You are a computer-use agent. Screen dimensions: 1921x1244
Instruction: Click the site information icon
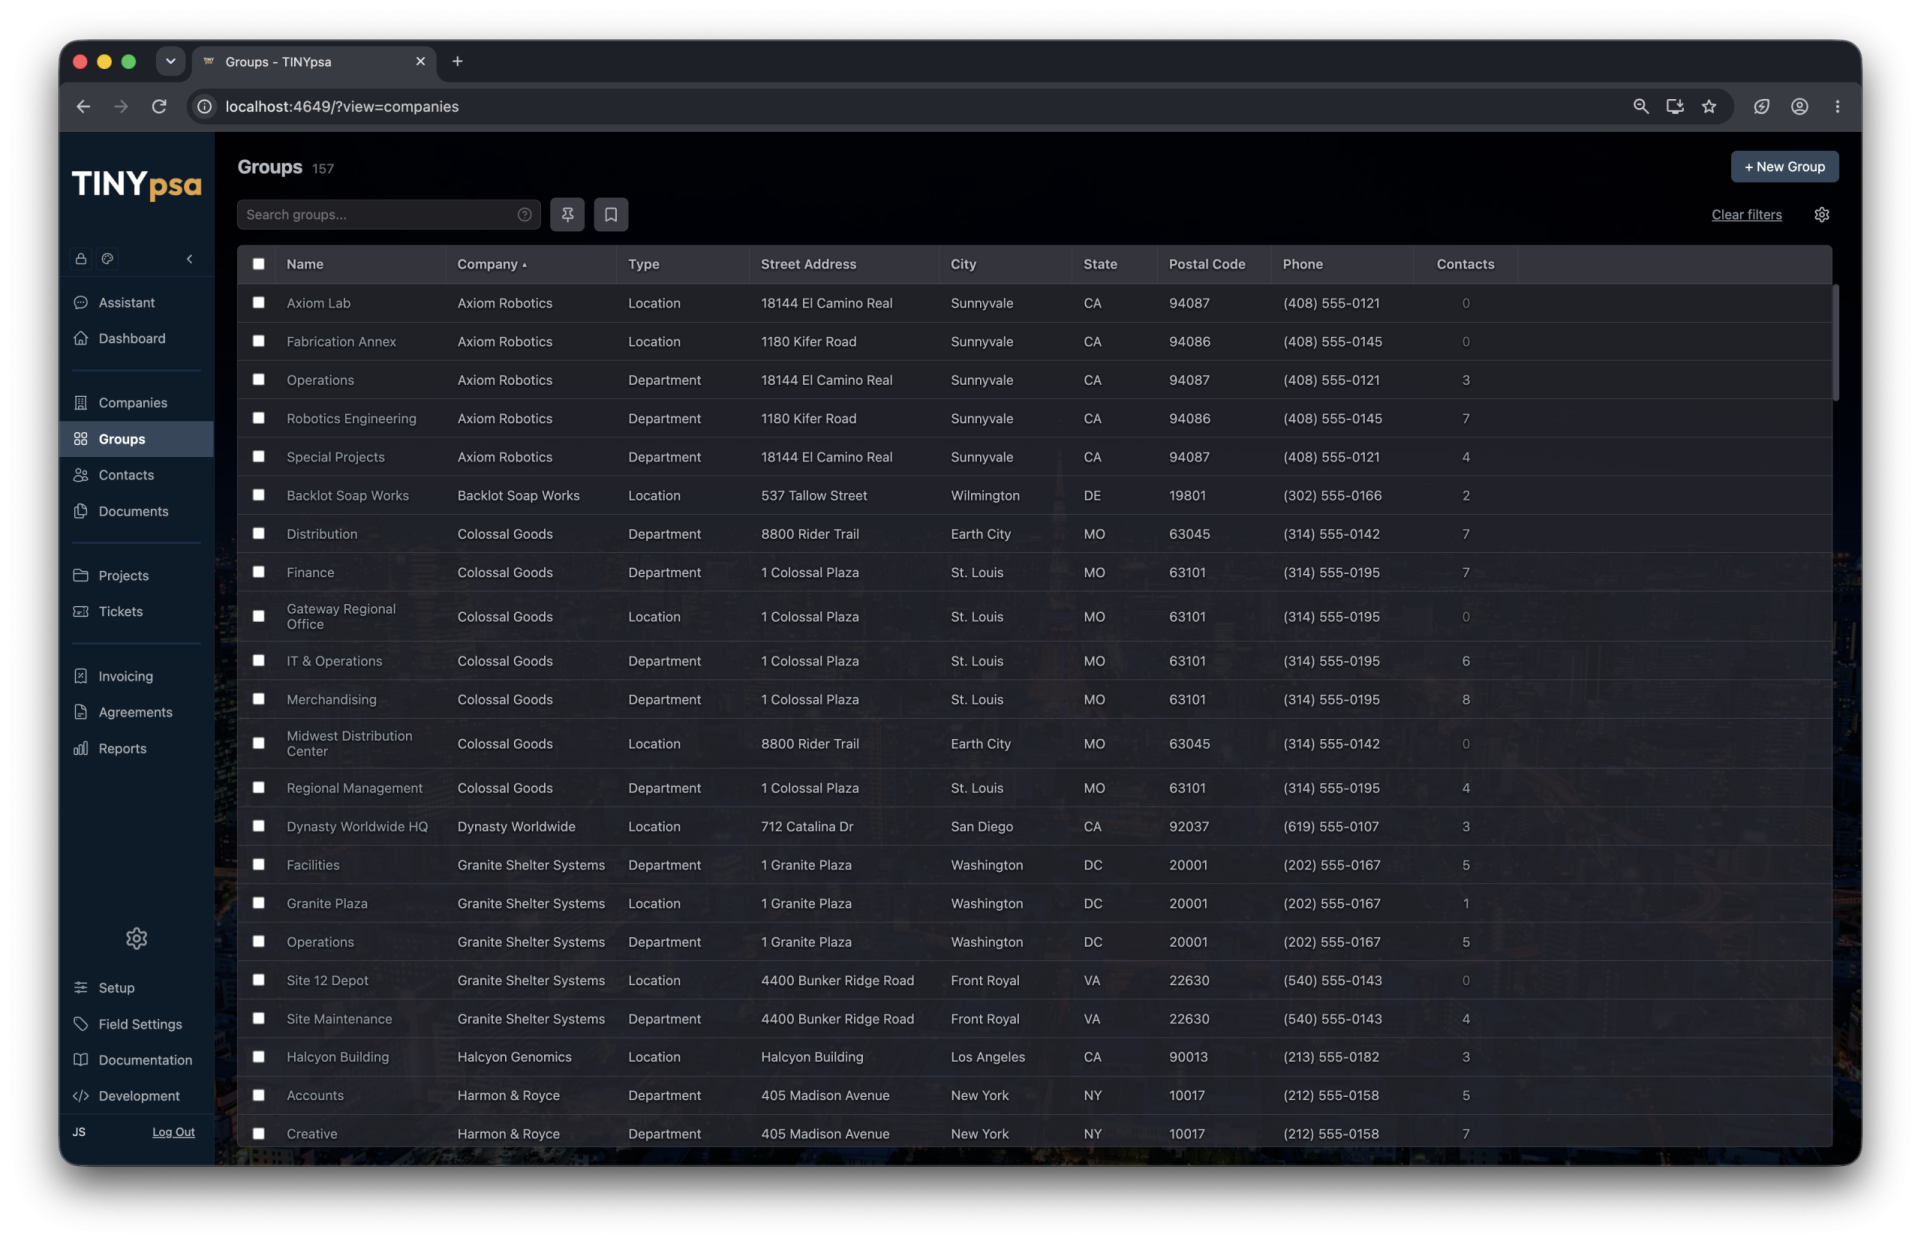coord(204,106)
